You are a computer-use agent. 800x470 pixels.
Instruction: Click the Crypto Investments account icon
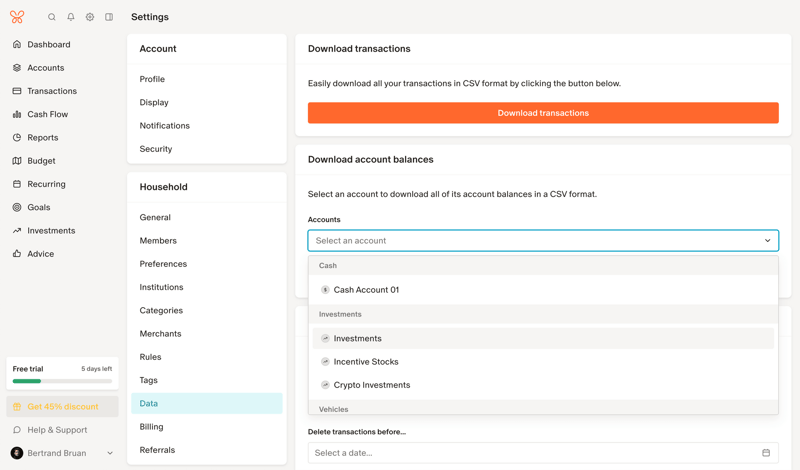(x=325, y=385)
